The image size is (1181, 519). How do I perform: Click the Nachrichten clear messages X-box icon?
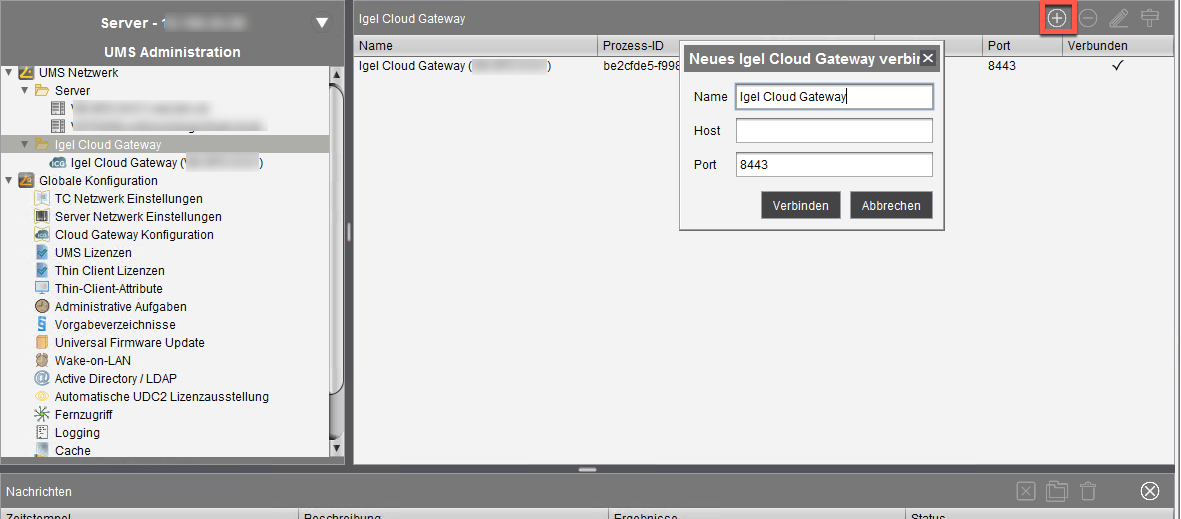click(1026, 492)
